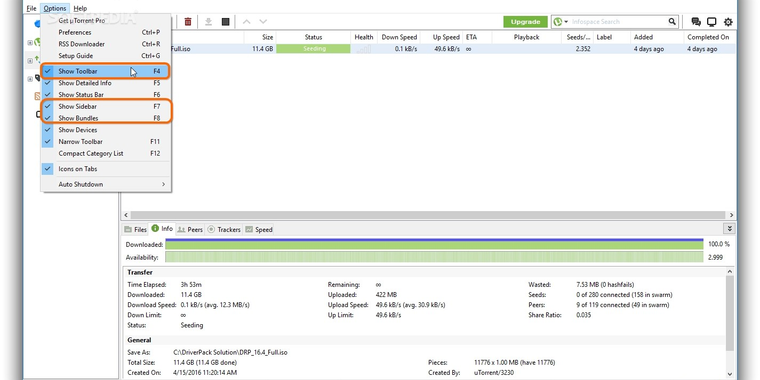Sort by Size column header
Screen dimensions: 760x380
click(x=260, y=37)
